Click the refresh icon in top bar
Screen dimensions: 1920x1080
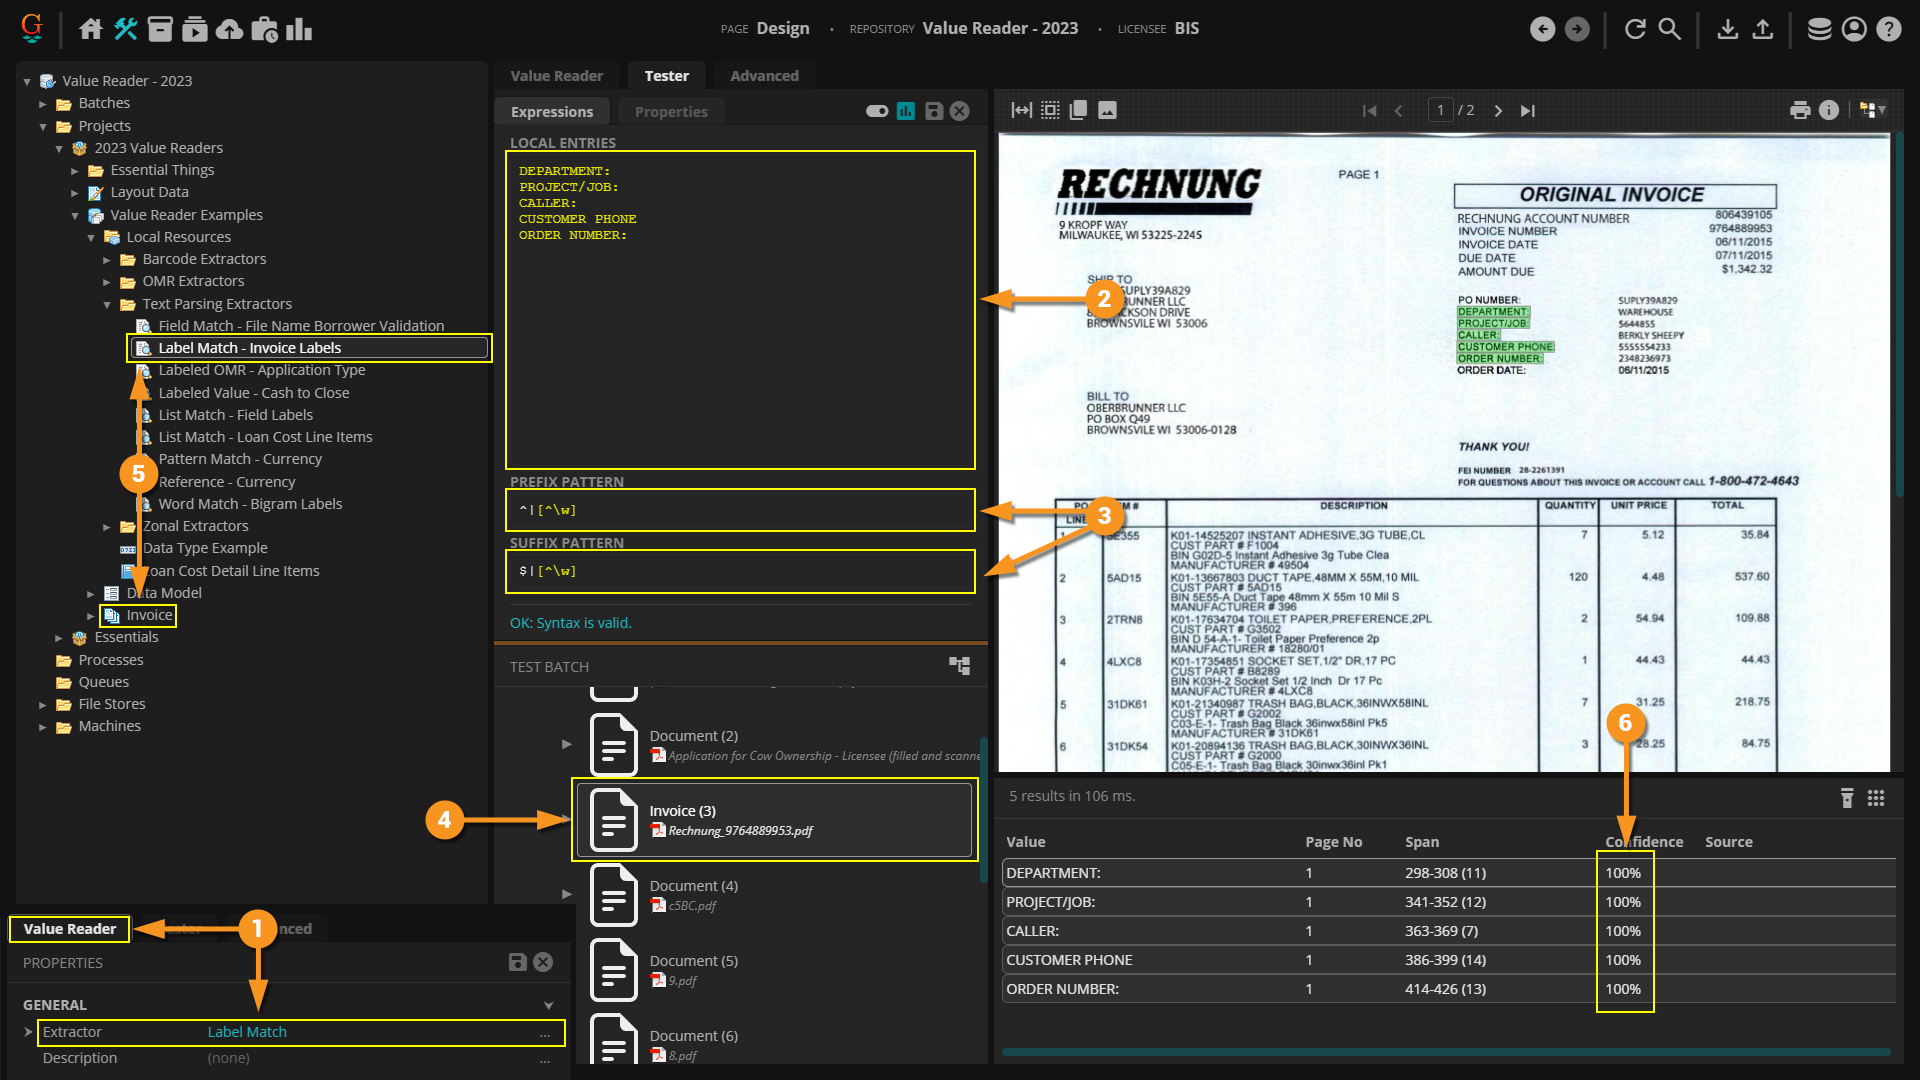[x=1635, y=29]
